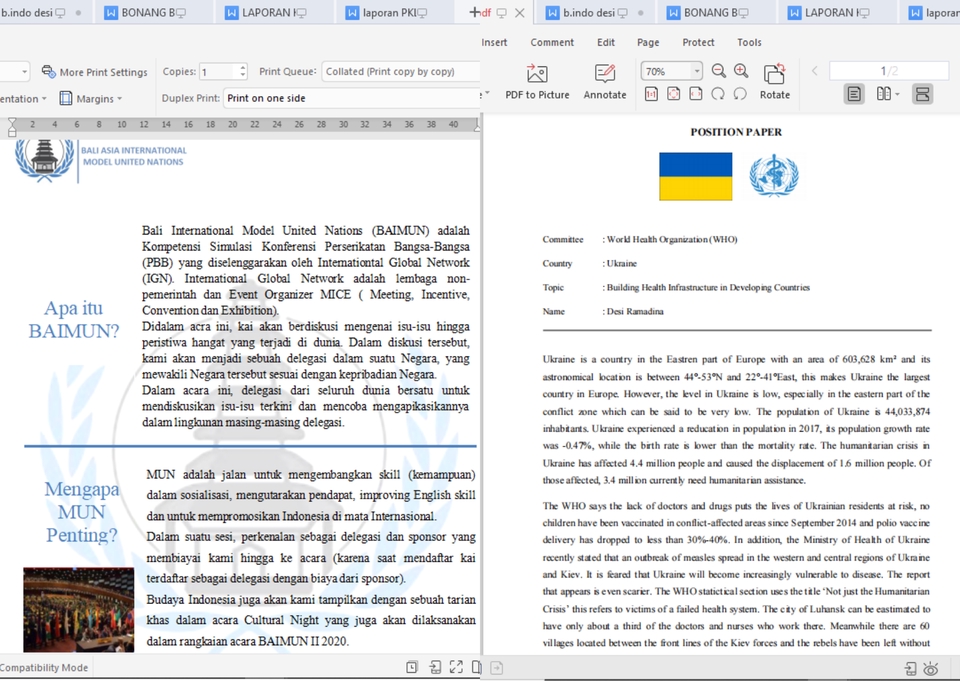Click the page number field showing 1/2
The image size is (960, 681).
[888, 71]
